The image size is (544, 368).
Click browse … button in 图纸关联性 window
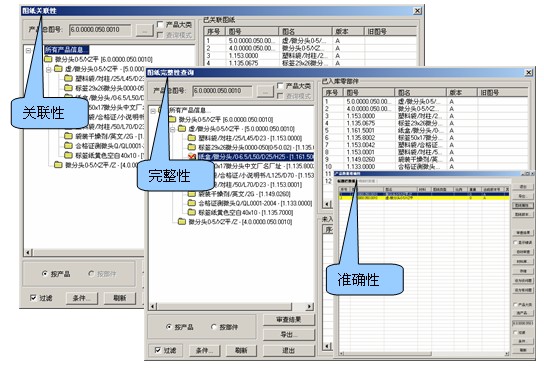[144, 31]
